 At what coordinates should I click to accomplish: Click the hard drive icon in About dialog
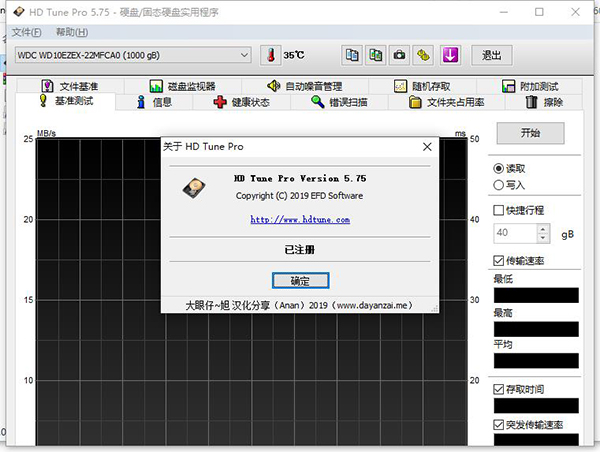[x=196, y=188]
